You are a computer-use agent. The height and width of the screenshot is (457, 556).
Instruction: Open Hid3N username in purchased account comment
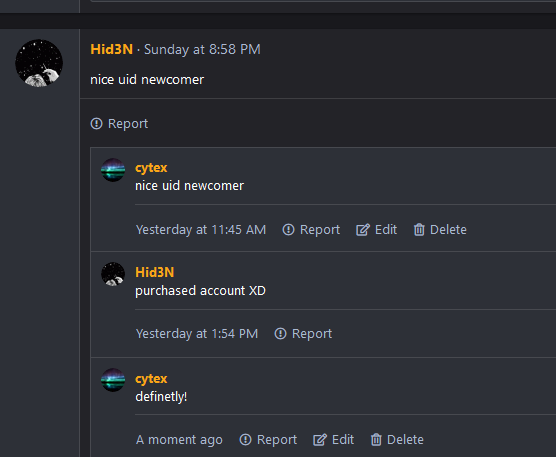(x=155, y=272)
